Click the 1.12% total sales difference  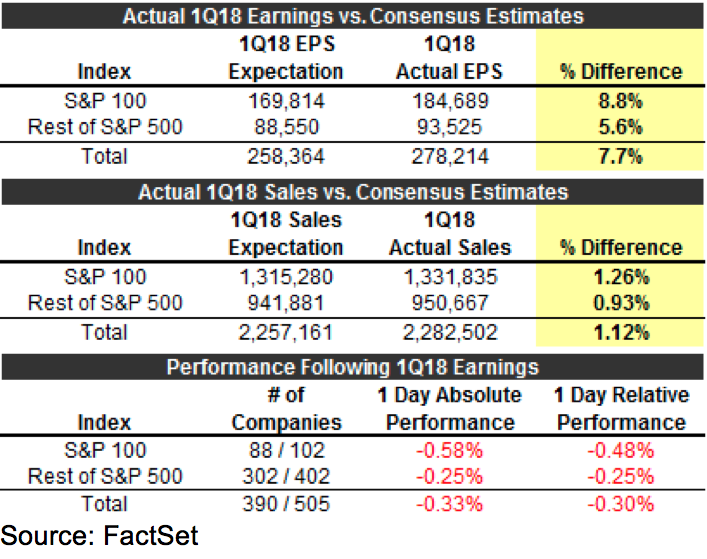click(x=621, y=332)
